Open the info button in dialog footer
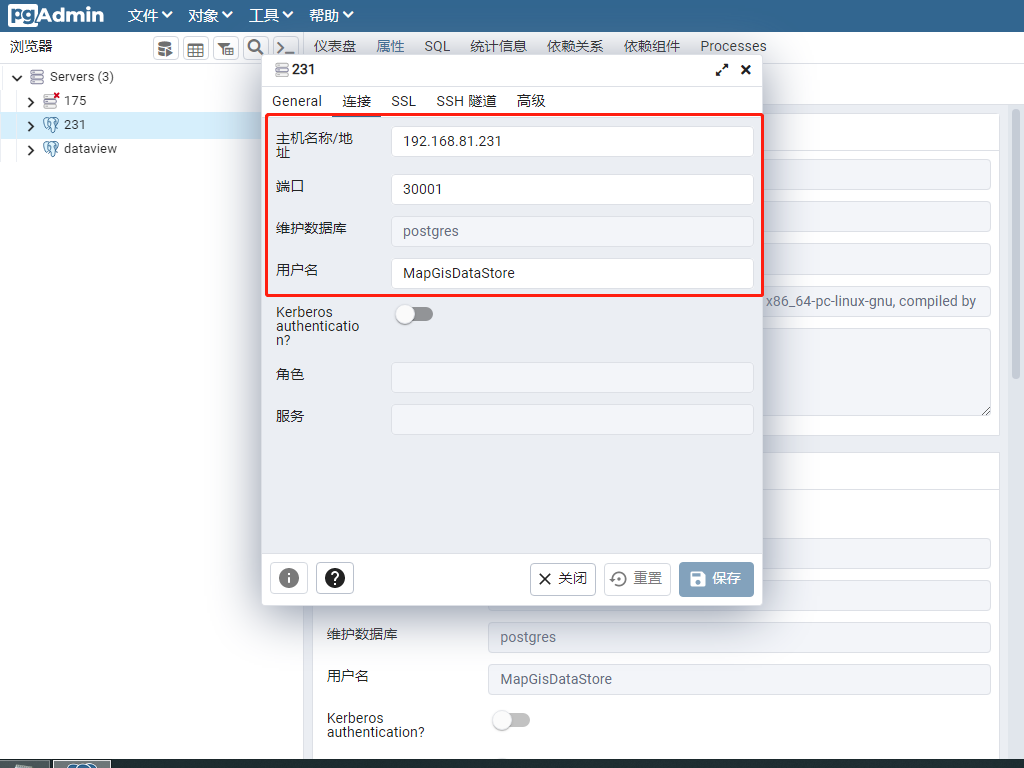This screenshot has height=768, width=1024. pos(289,578)
